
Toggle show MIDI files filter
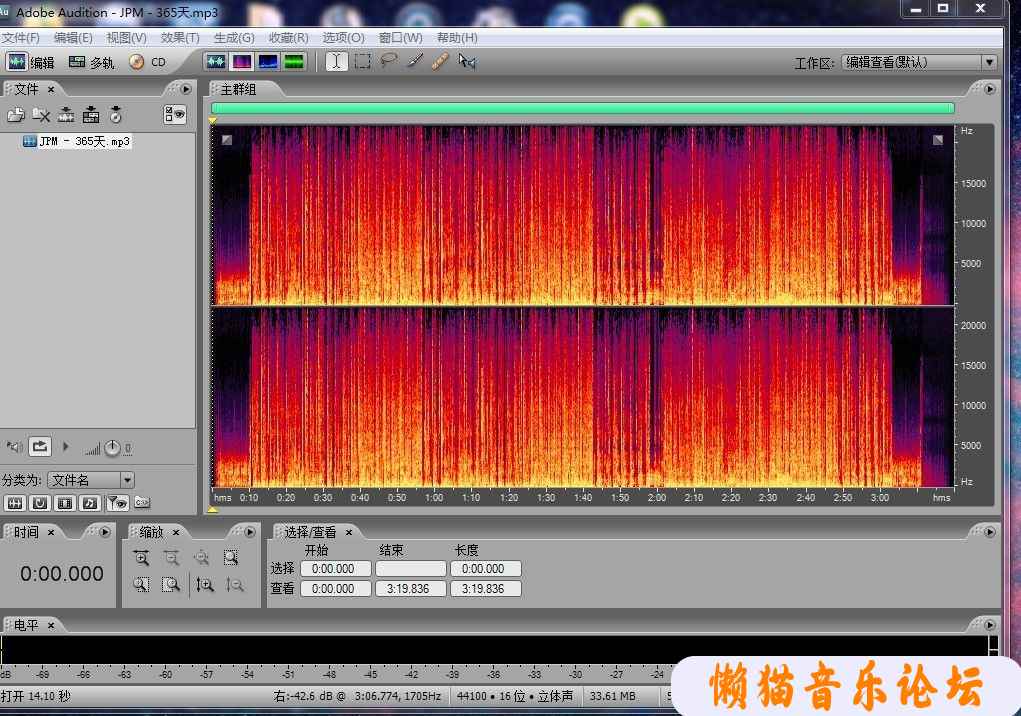click(90, 503)
